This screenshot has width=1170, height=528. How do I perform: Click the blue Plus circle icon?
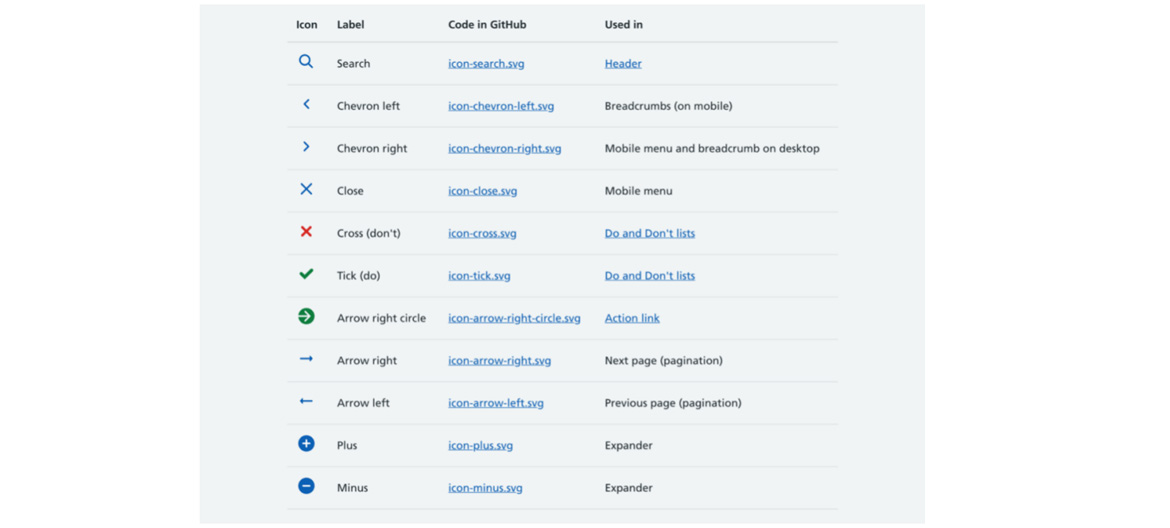[306, 444]
